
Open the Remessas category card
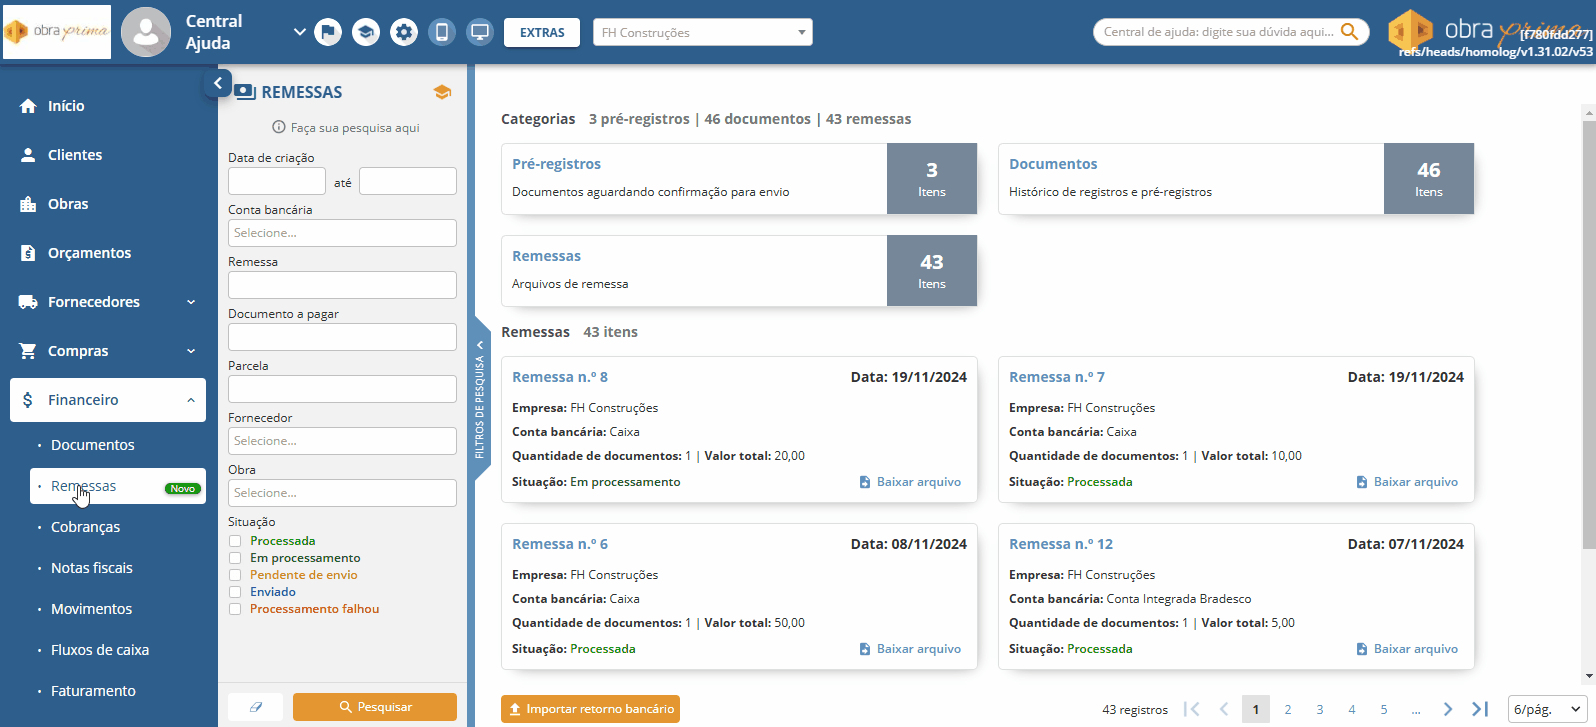pyautogui.click(x=739, y=270)
